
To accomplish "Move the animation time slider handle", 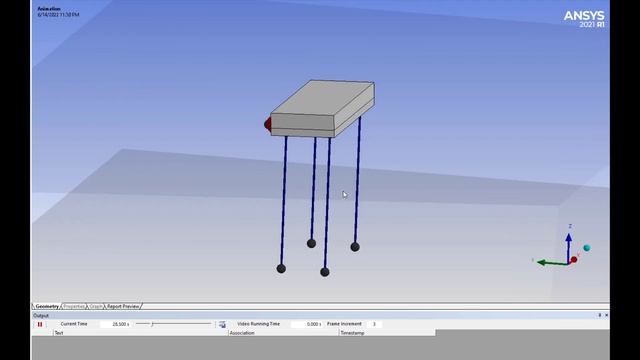I will click(152, 324).
